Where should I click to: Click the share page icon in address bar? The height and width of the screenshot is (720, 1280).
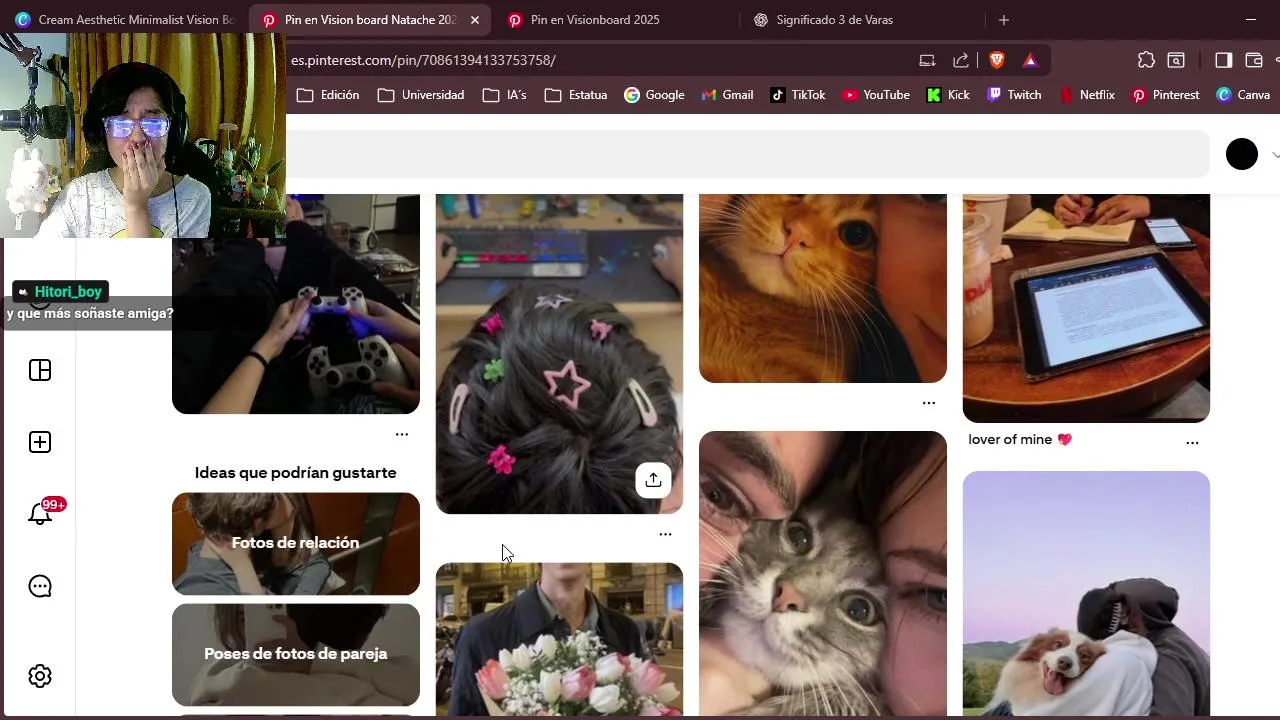pyautogui.click(x=961, y=60)
